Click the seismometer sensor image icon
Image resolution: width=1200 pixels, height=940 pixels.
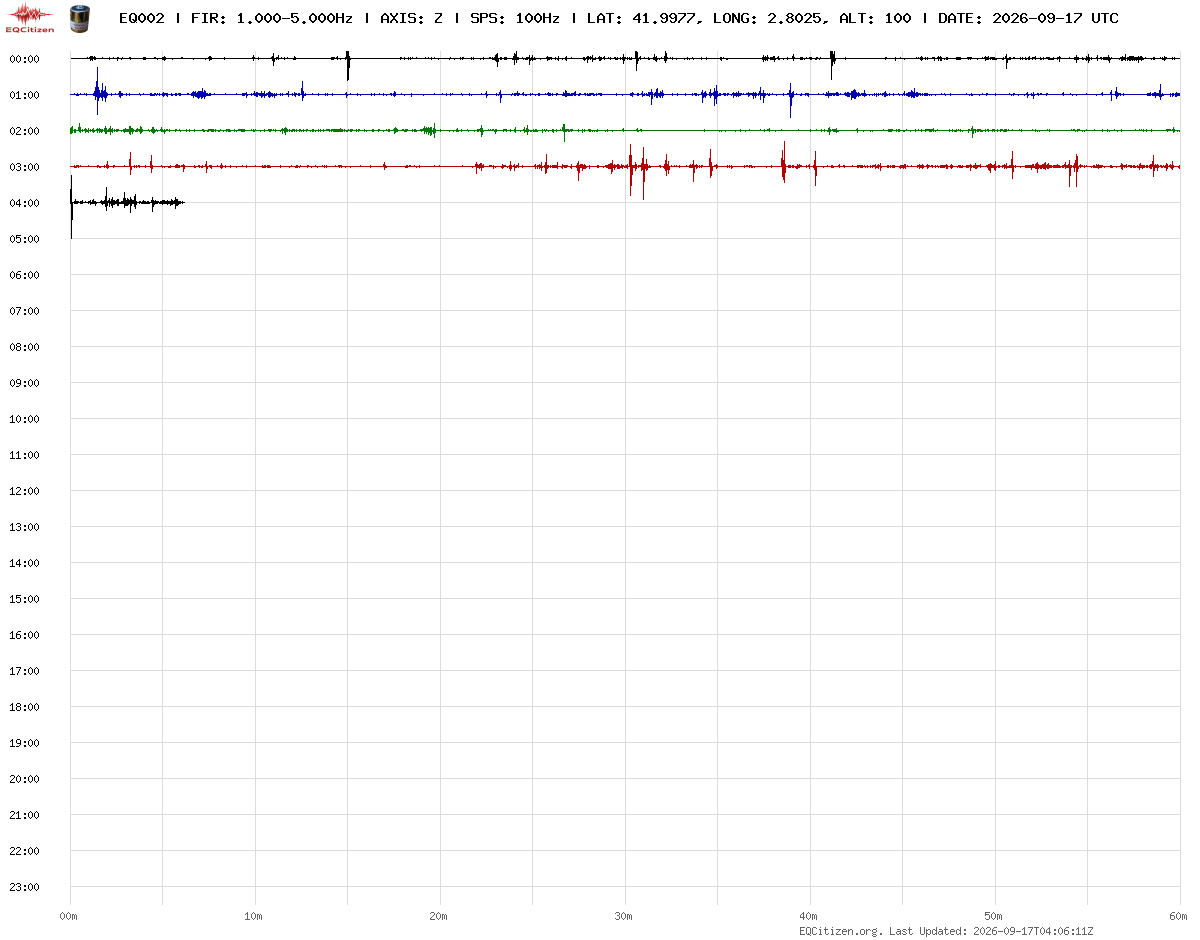[78, 17]
